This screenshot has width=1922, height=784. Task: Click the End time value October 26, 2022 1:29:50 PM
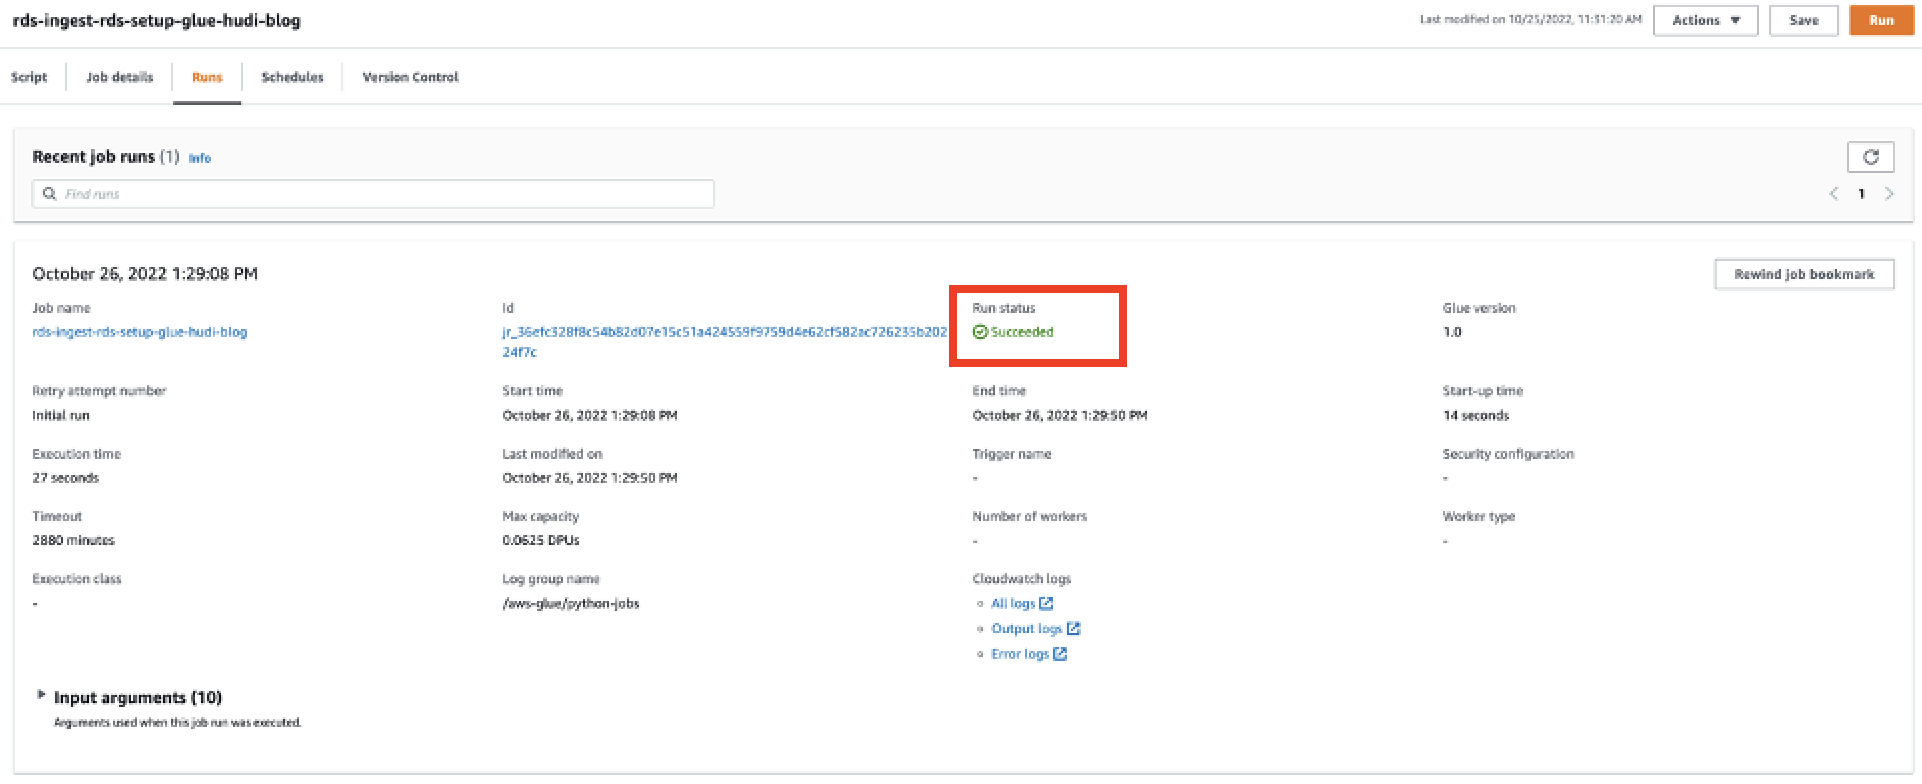(x=1060, y=415)
